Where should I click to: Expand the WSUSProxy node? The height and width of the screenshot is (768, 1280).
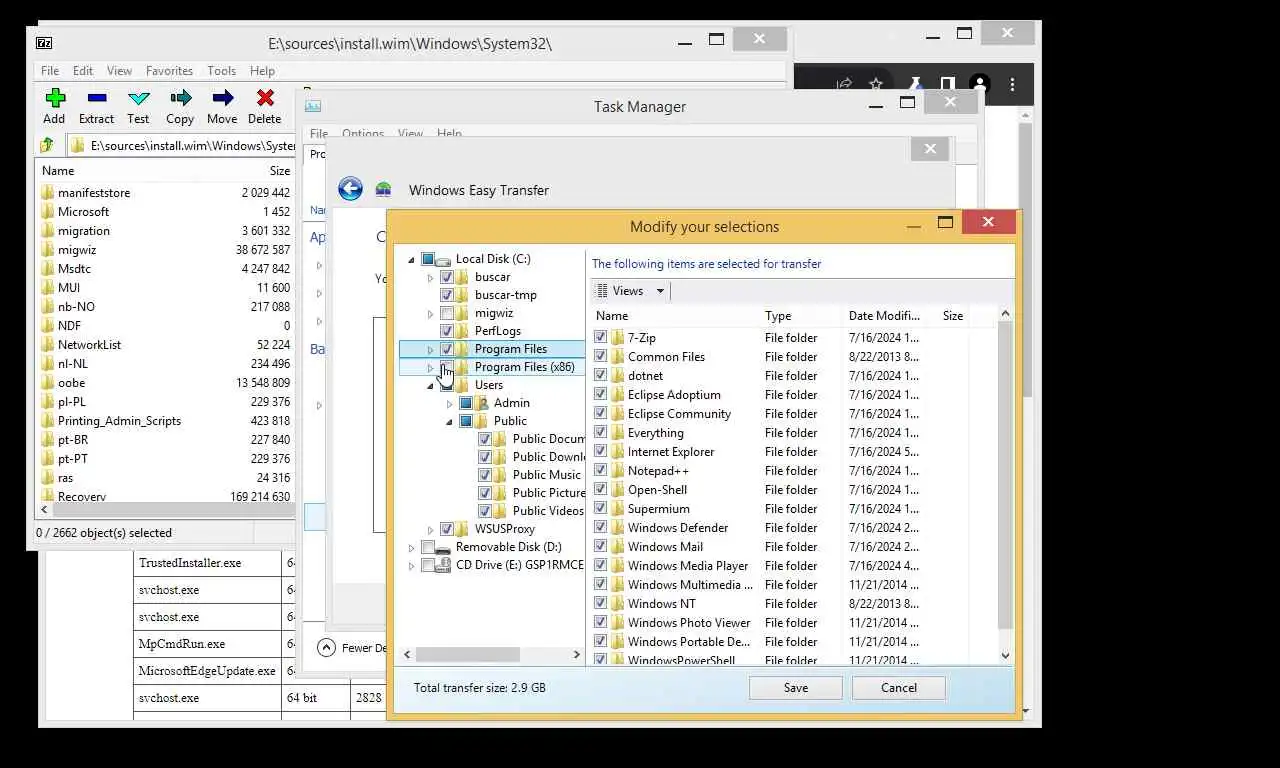tap(431, 529)
